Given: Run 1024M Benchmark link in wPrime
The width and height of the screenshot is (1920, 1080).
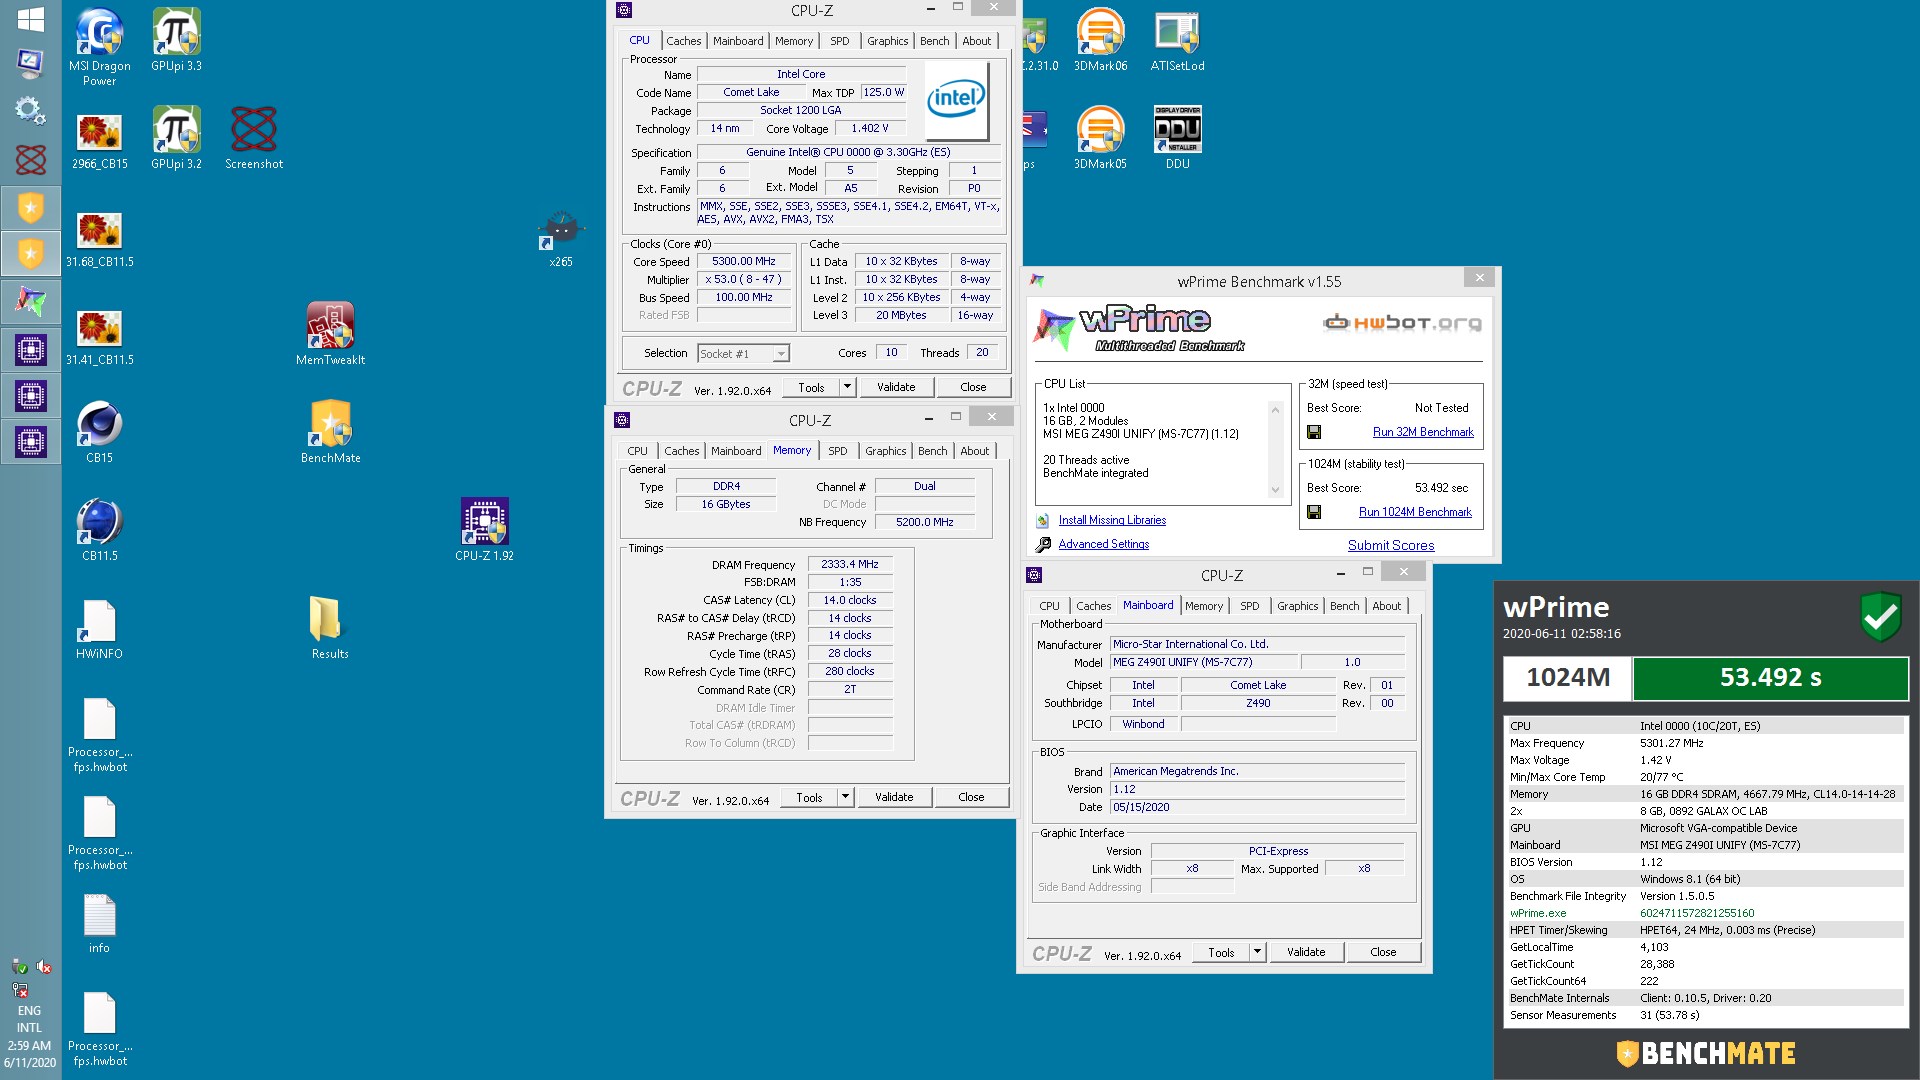Looking at the screenshot, I should click(x=1415, y=512).
